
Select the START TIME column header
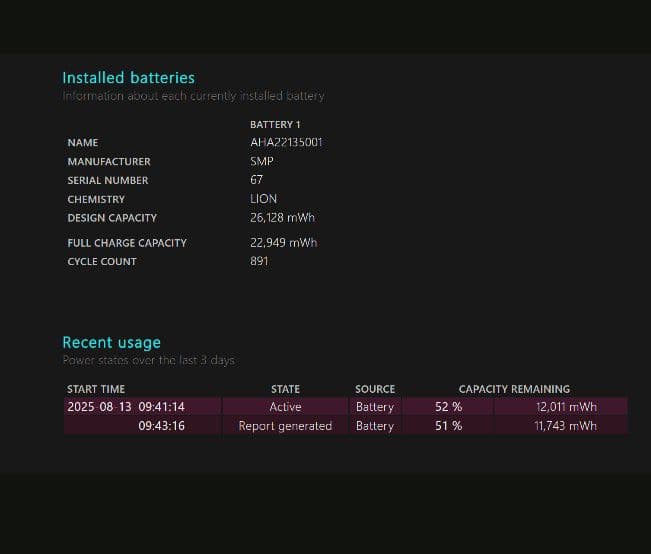(96, 389)
